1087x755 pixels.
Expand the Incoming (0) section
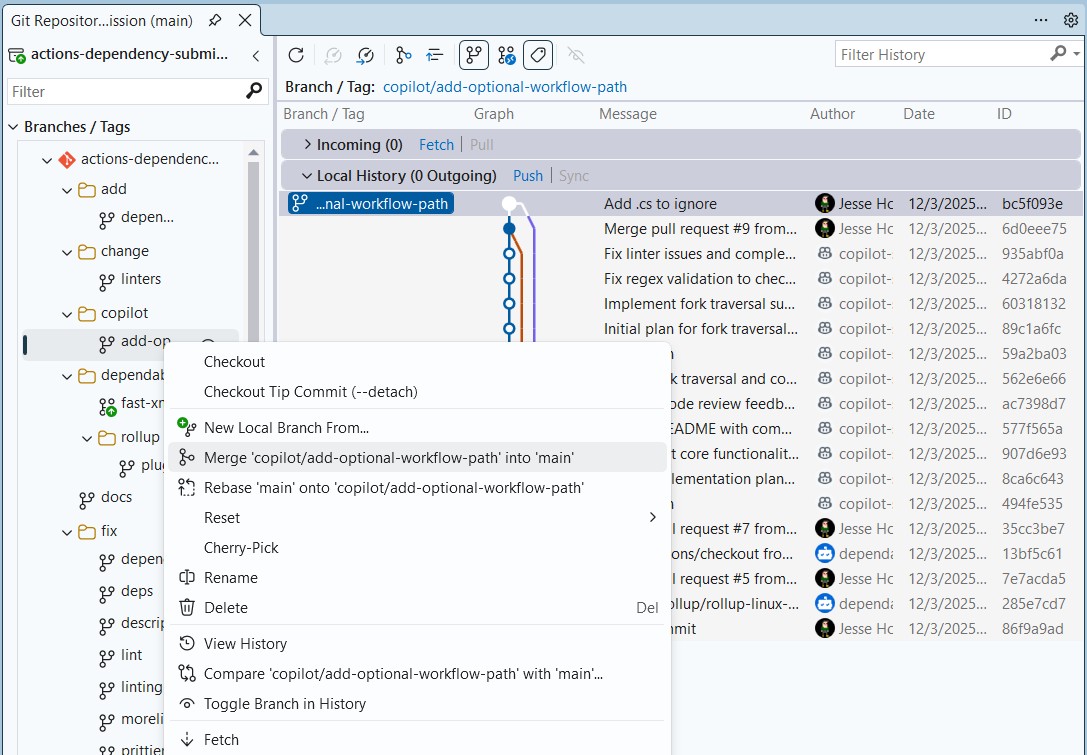tap(308, 145)
